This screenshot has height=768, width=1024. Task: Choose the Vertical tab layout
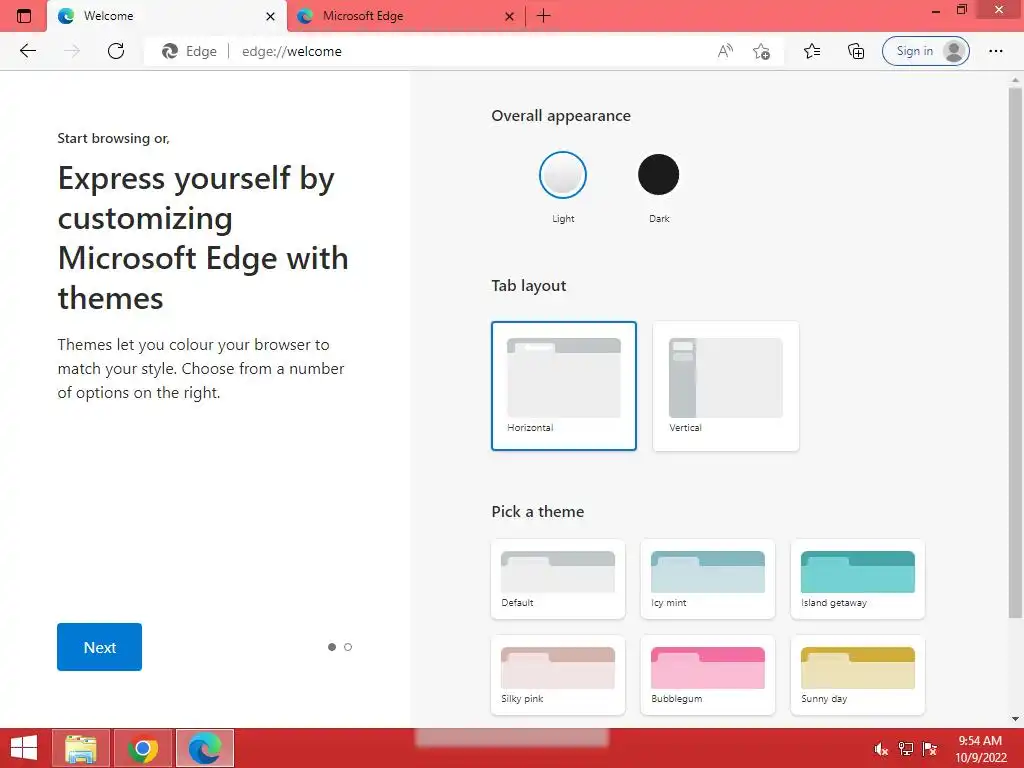click(726, 385)
